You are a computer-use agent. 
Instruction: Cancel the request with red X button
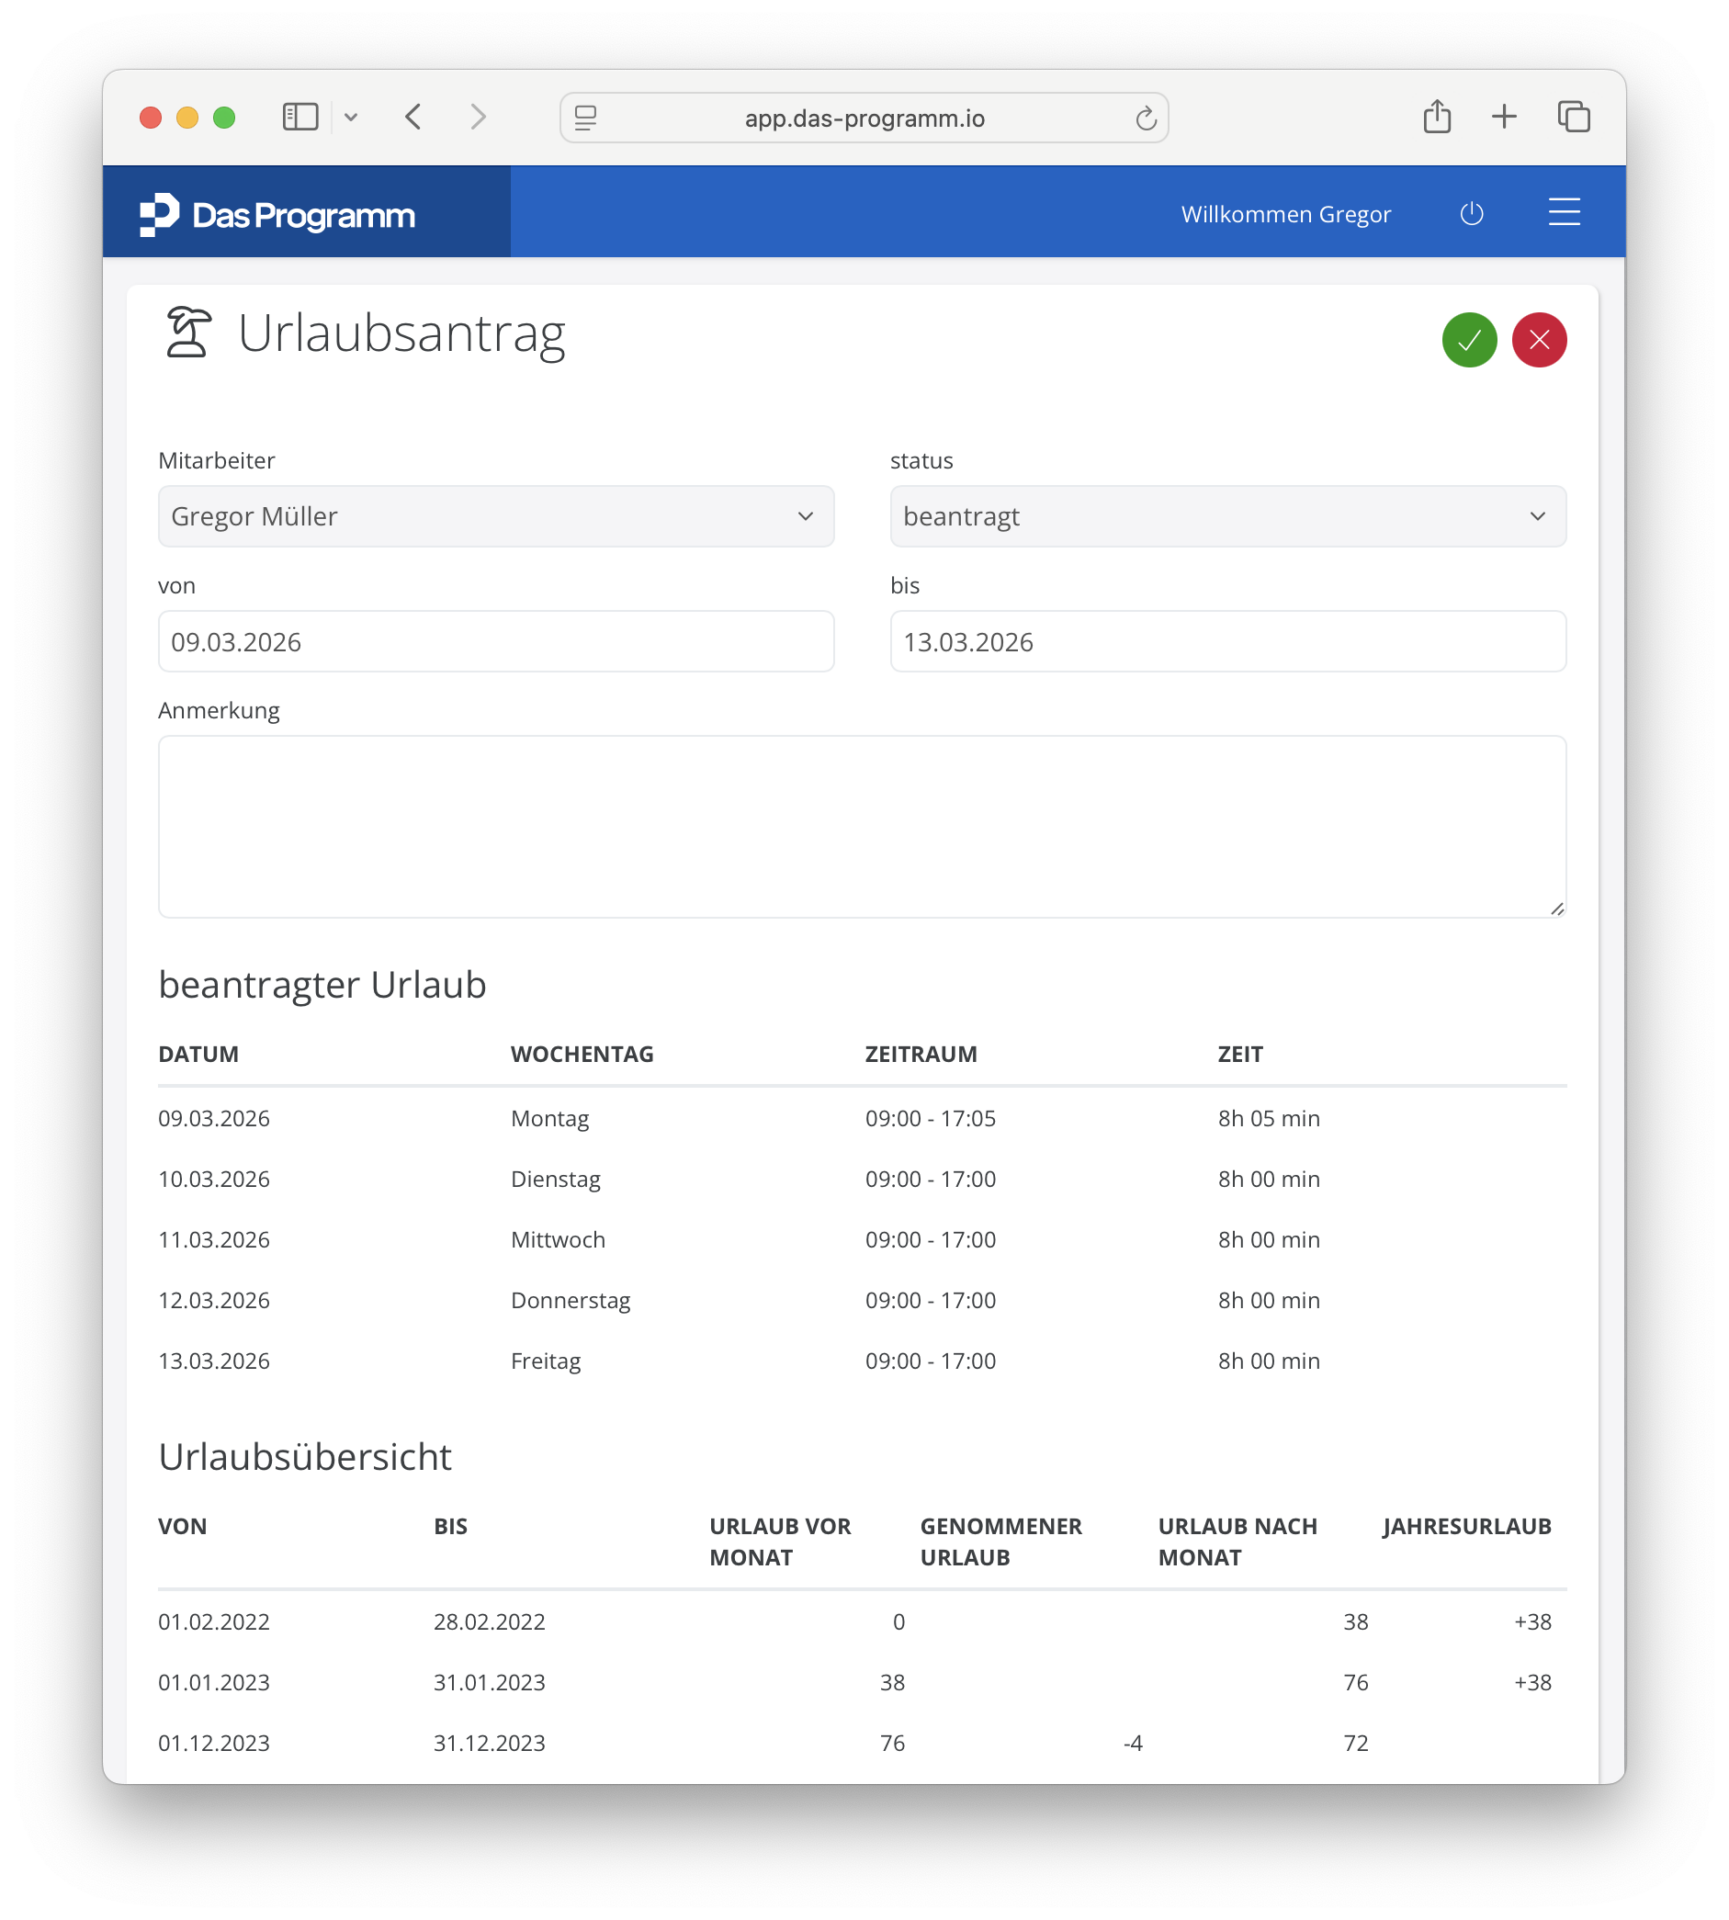(1538, 340)
